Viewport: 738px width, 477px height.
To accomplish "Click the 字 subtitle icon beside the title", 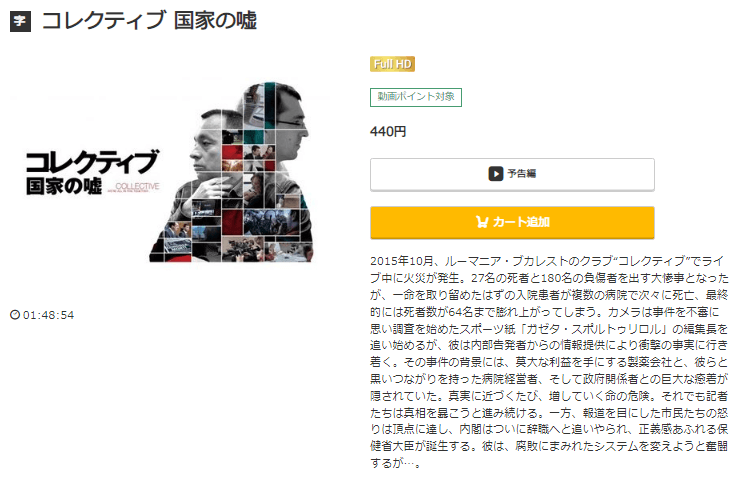I will point(20,21).
